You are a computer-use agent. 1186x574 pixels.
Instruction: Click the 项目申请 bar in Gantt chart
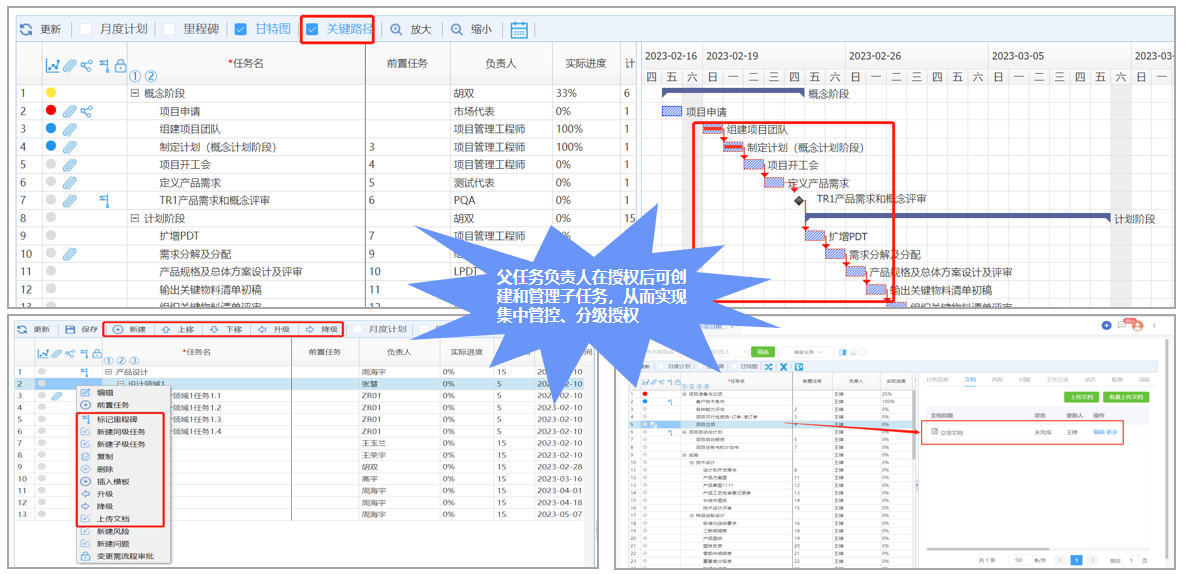pos(671,111)
